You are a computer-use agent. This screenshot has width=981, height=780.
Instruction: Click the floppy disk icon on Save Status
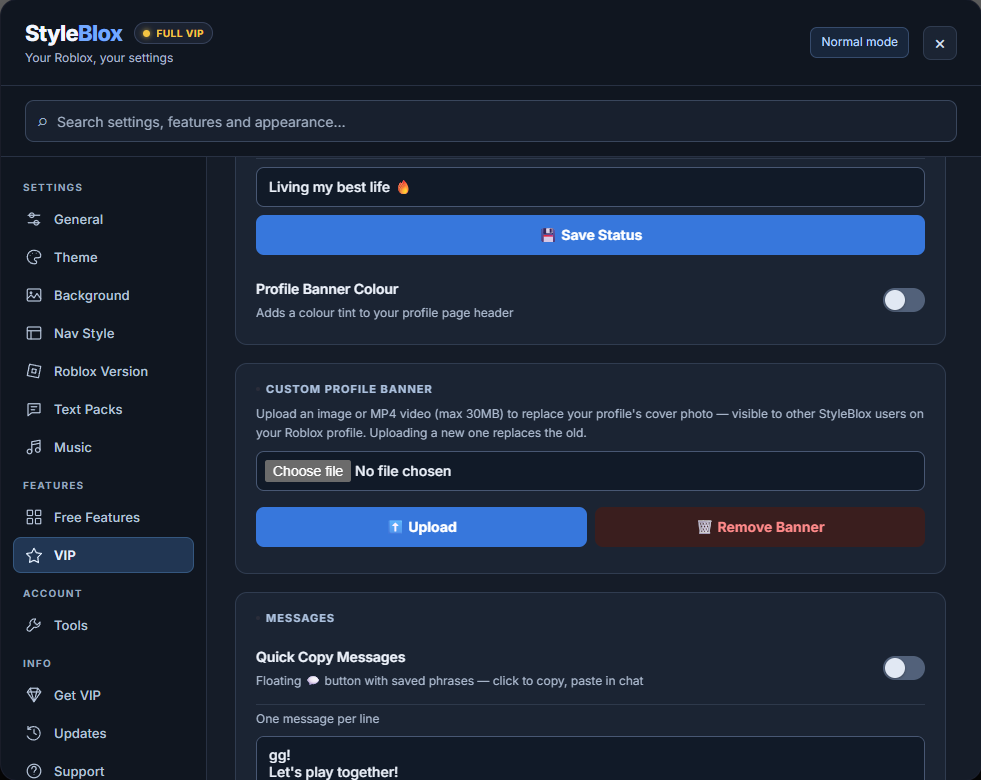pos(547,235)
